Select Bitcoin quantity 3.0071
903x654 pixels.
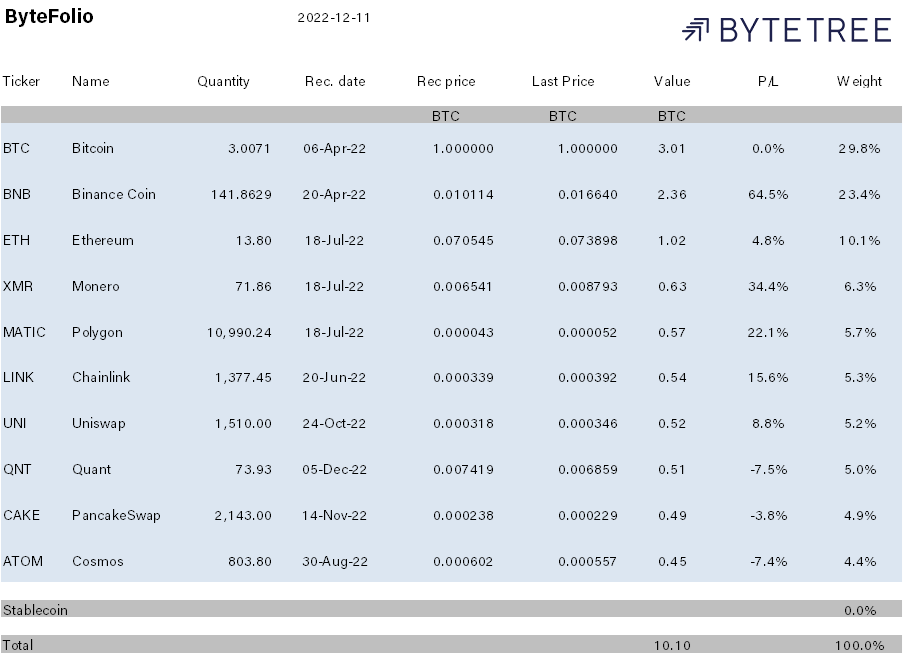coord(249,148)
